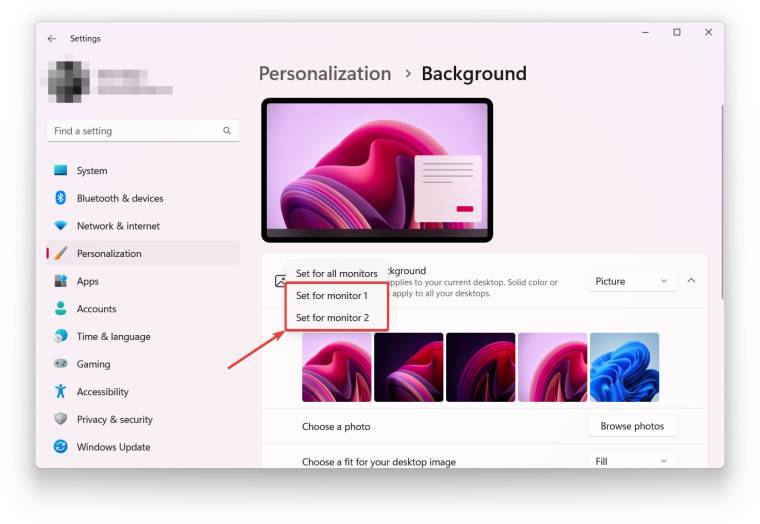
Task: Choose Set for monitor 2
Action: (337, 318)
